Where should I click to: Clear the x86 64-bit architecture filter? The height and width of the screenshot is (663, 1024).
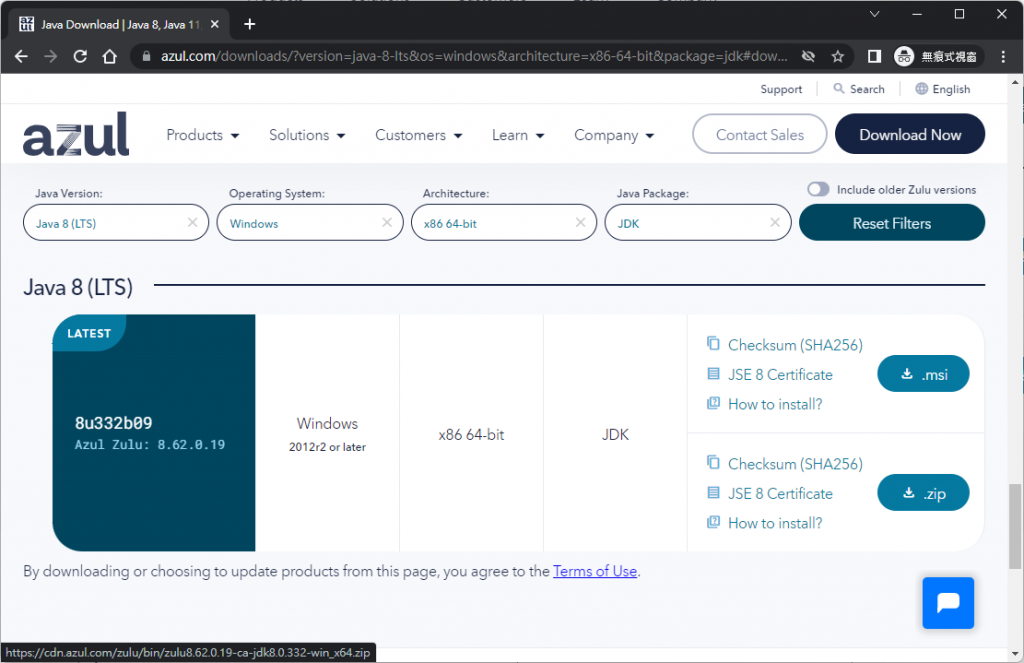pyautogui.click(x=580, y=222)
